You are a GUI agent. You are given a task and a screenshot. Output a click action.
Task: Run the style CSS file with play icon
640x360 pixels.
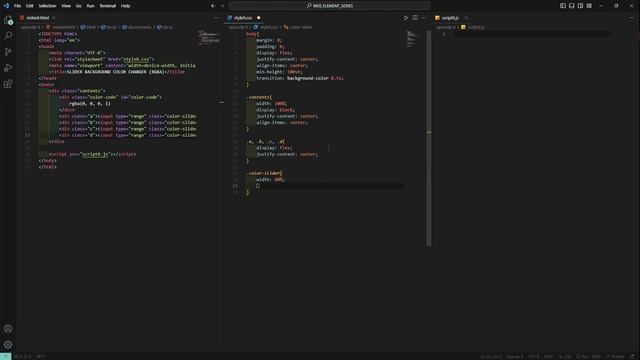pyautogui.click(x=406, y=18)
